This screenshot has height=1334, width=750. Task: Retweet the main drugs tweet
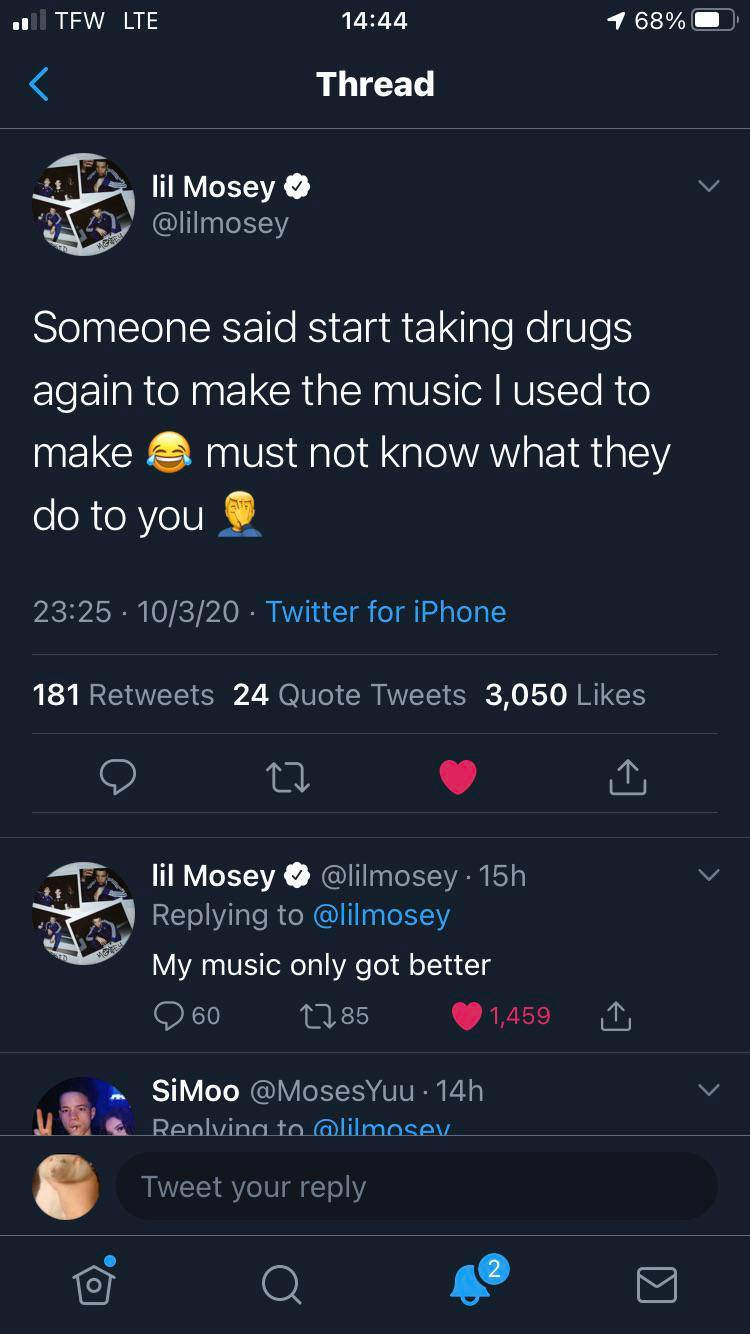click(288, 777)
